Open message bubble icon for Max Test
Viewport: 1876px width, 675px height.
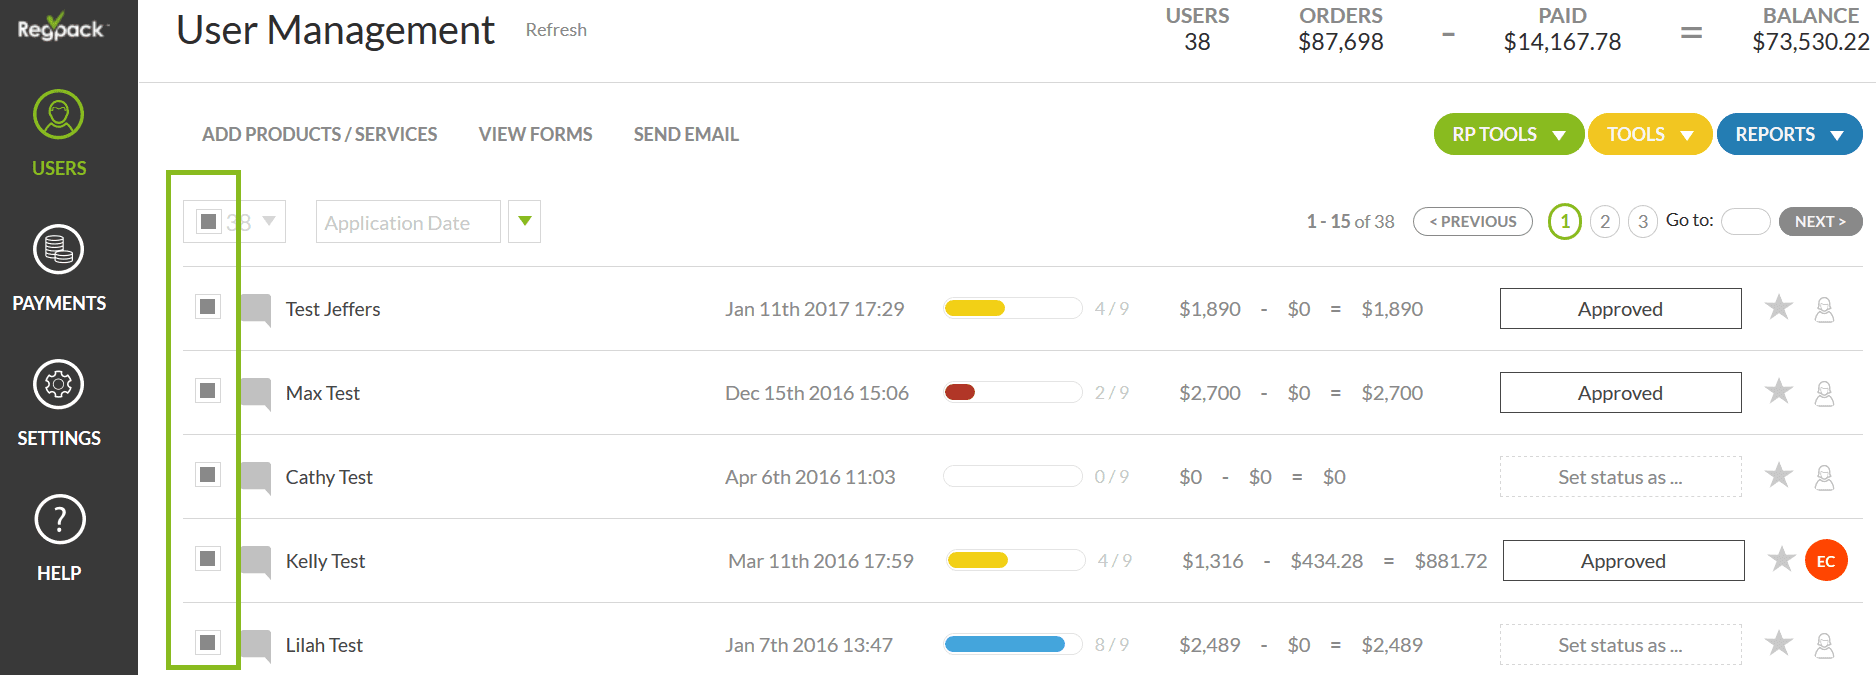[256, 393]
